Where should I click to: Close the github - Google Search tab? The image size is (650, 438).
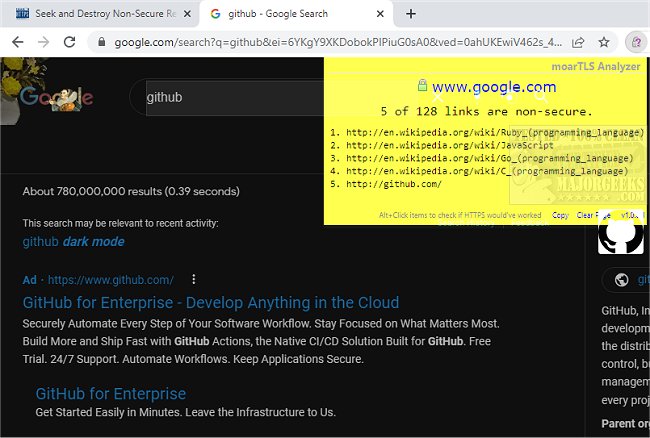379,14
